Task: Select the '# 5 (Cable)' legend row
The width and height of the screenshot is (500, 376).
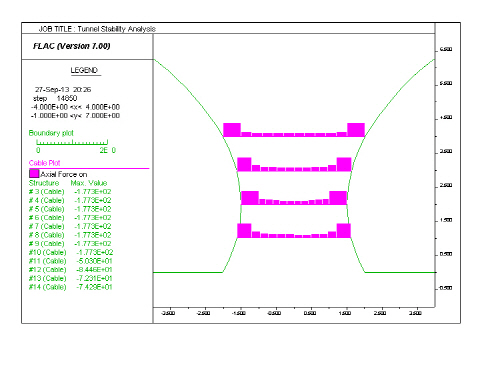Action: click(x=70, y=209)
